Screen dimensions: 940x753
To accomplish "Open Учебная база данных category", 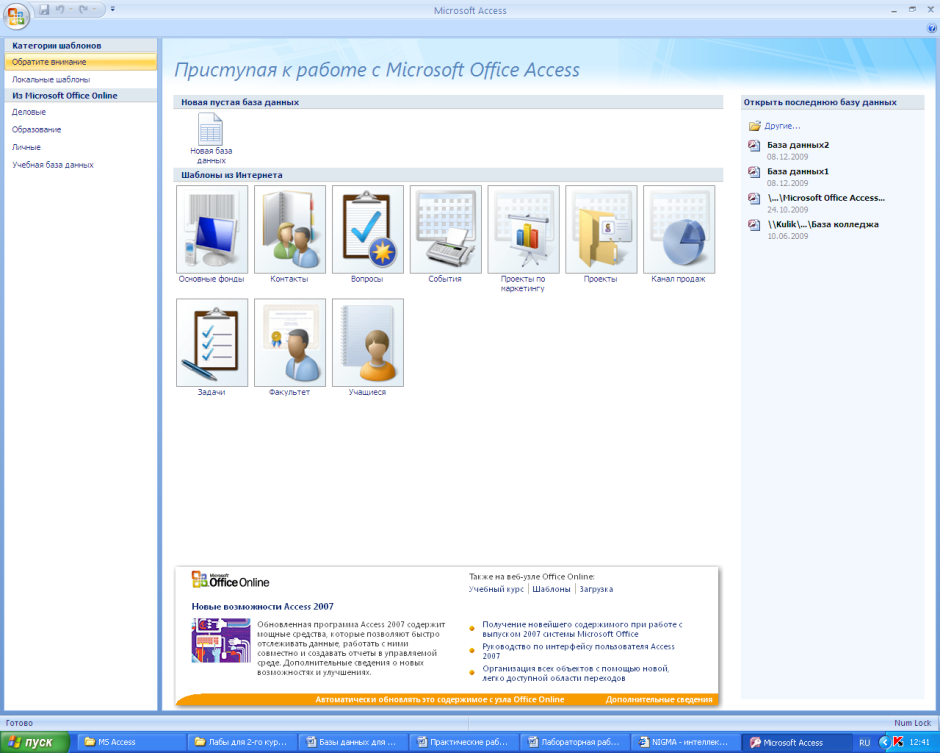I will [80, 165].
